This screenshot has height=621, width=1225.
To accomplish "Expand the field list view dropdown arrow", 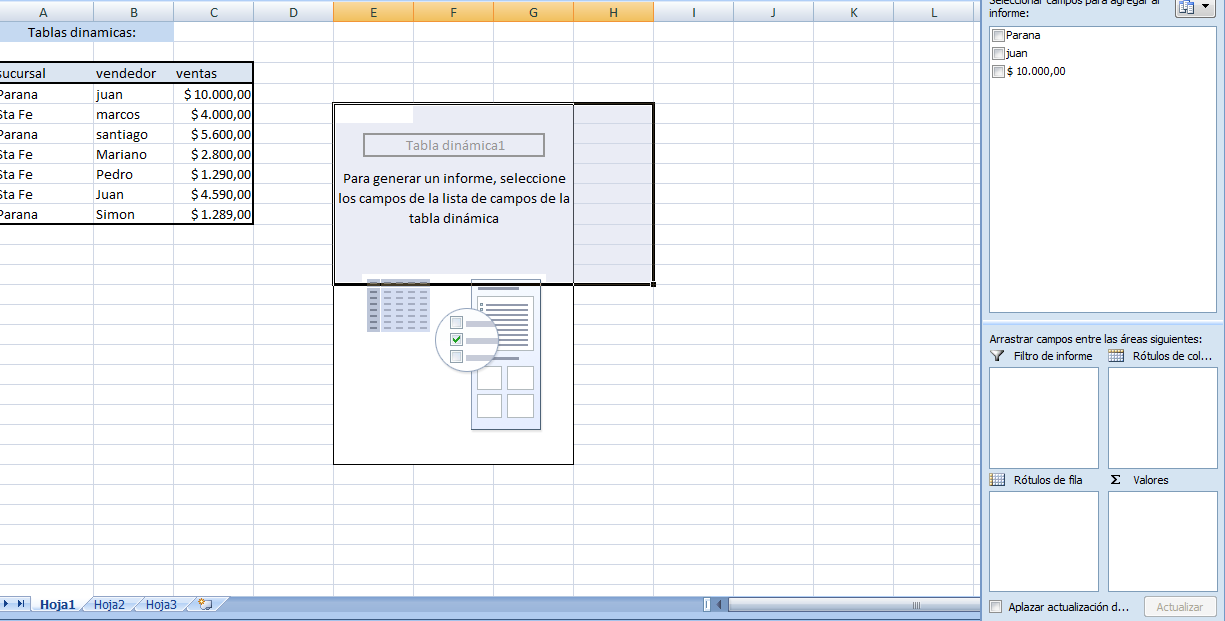I will pos(1205,7).
